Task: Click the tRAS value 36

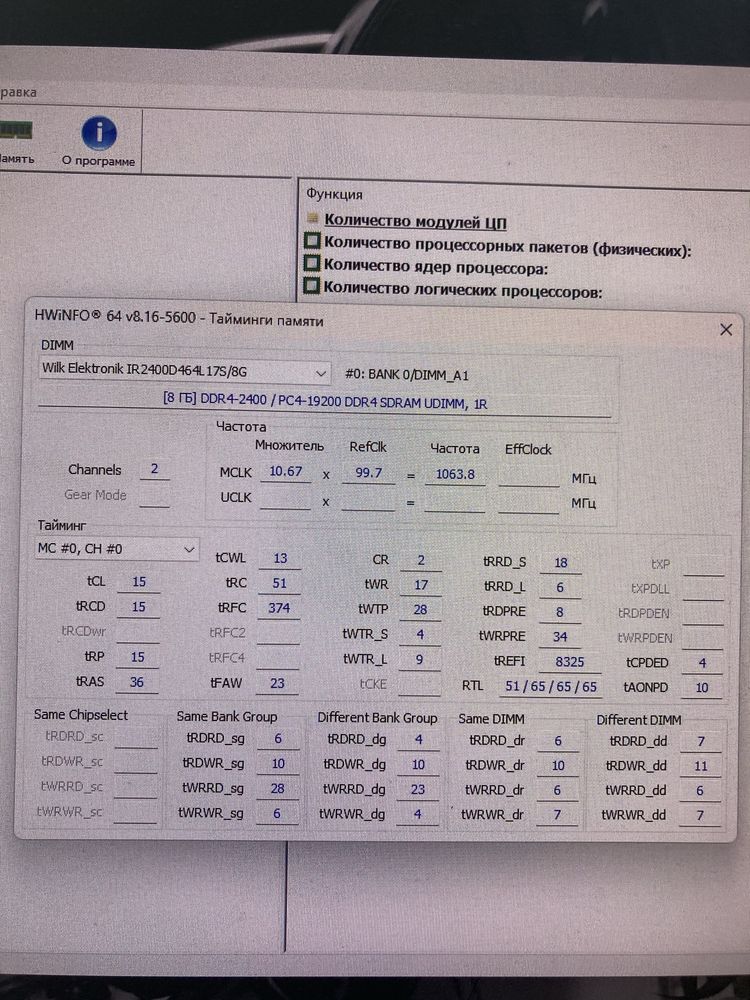Action: (x=137, y=682)
